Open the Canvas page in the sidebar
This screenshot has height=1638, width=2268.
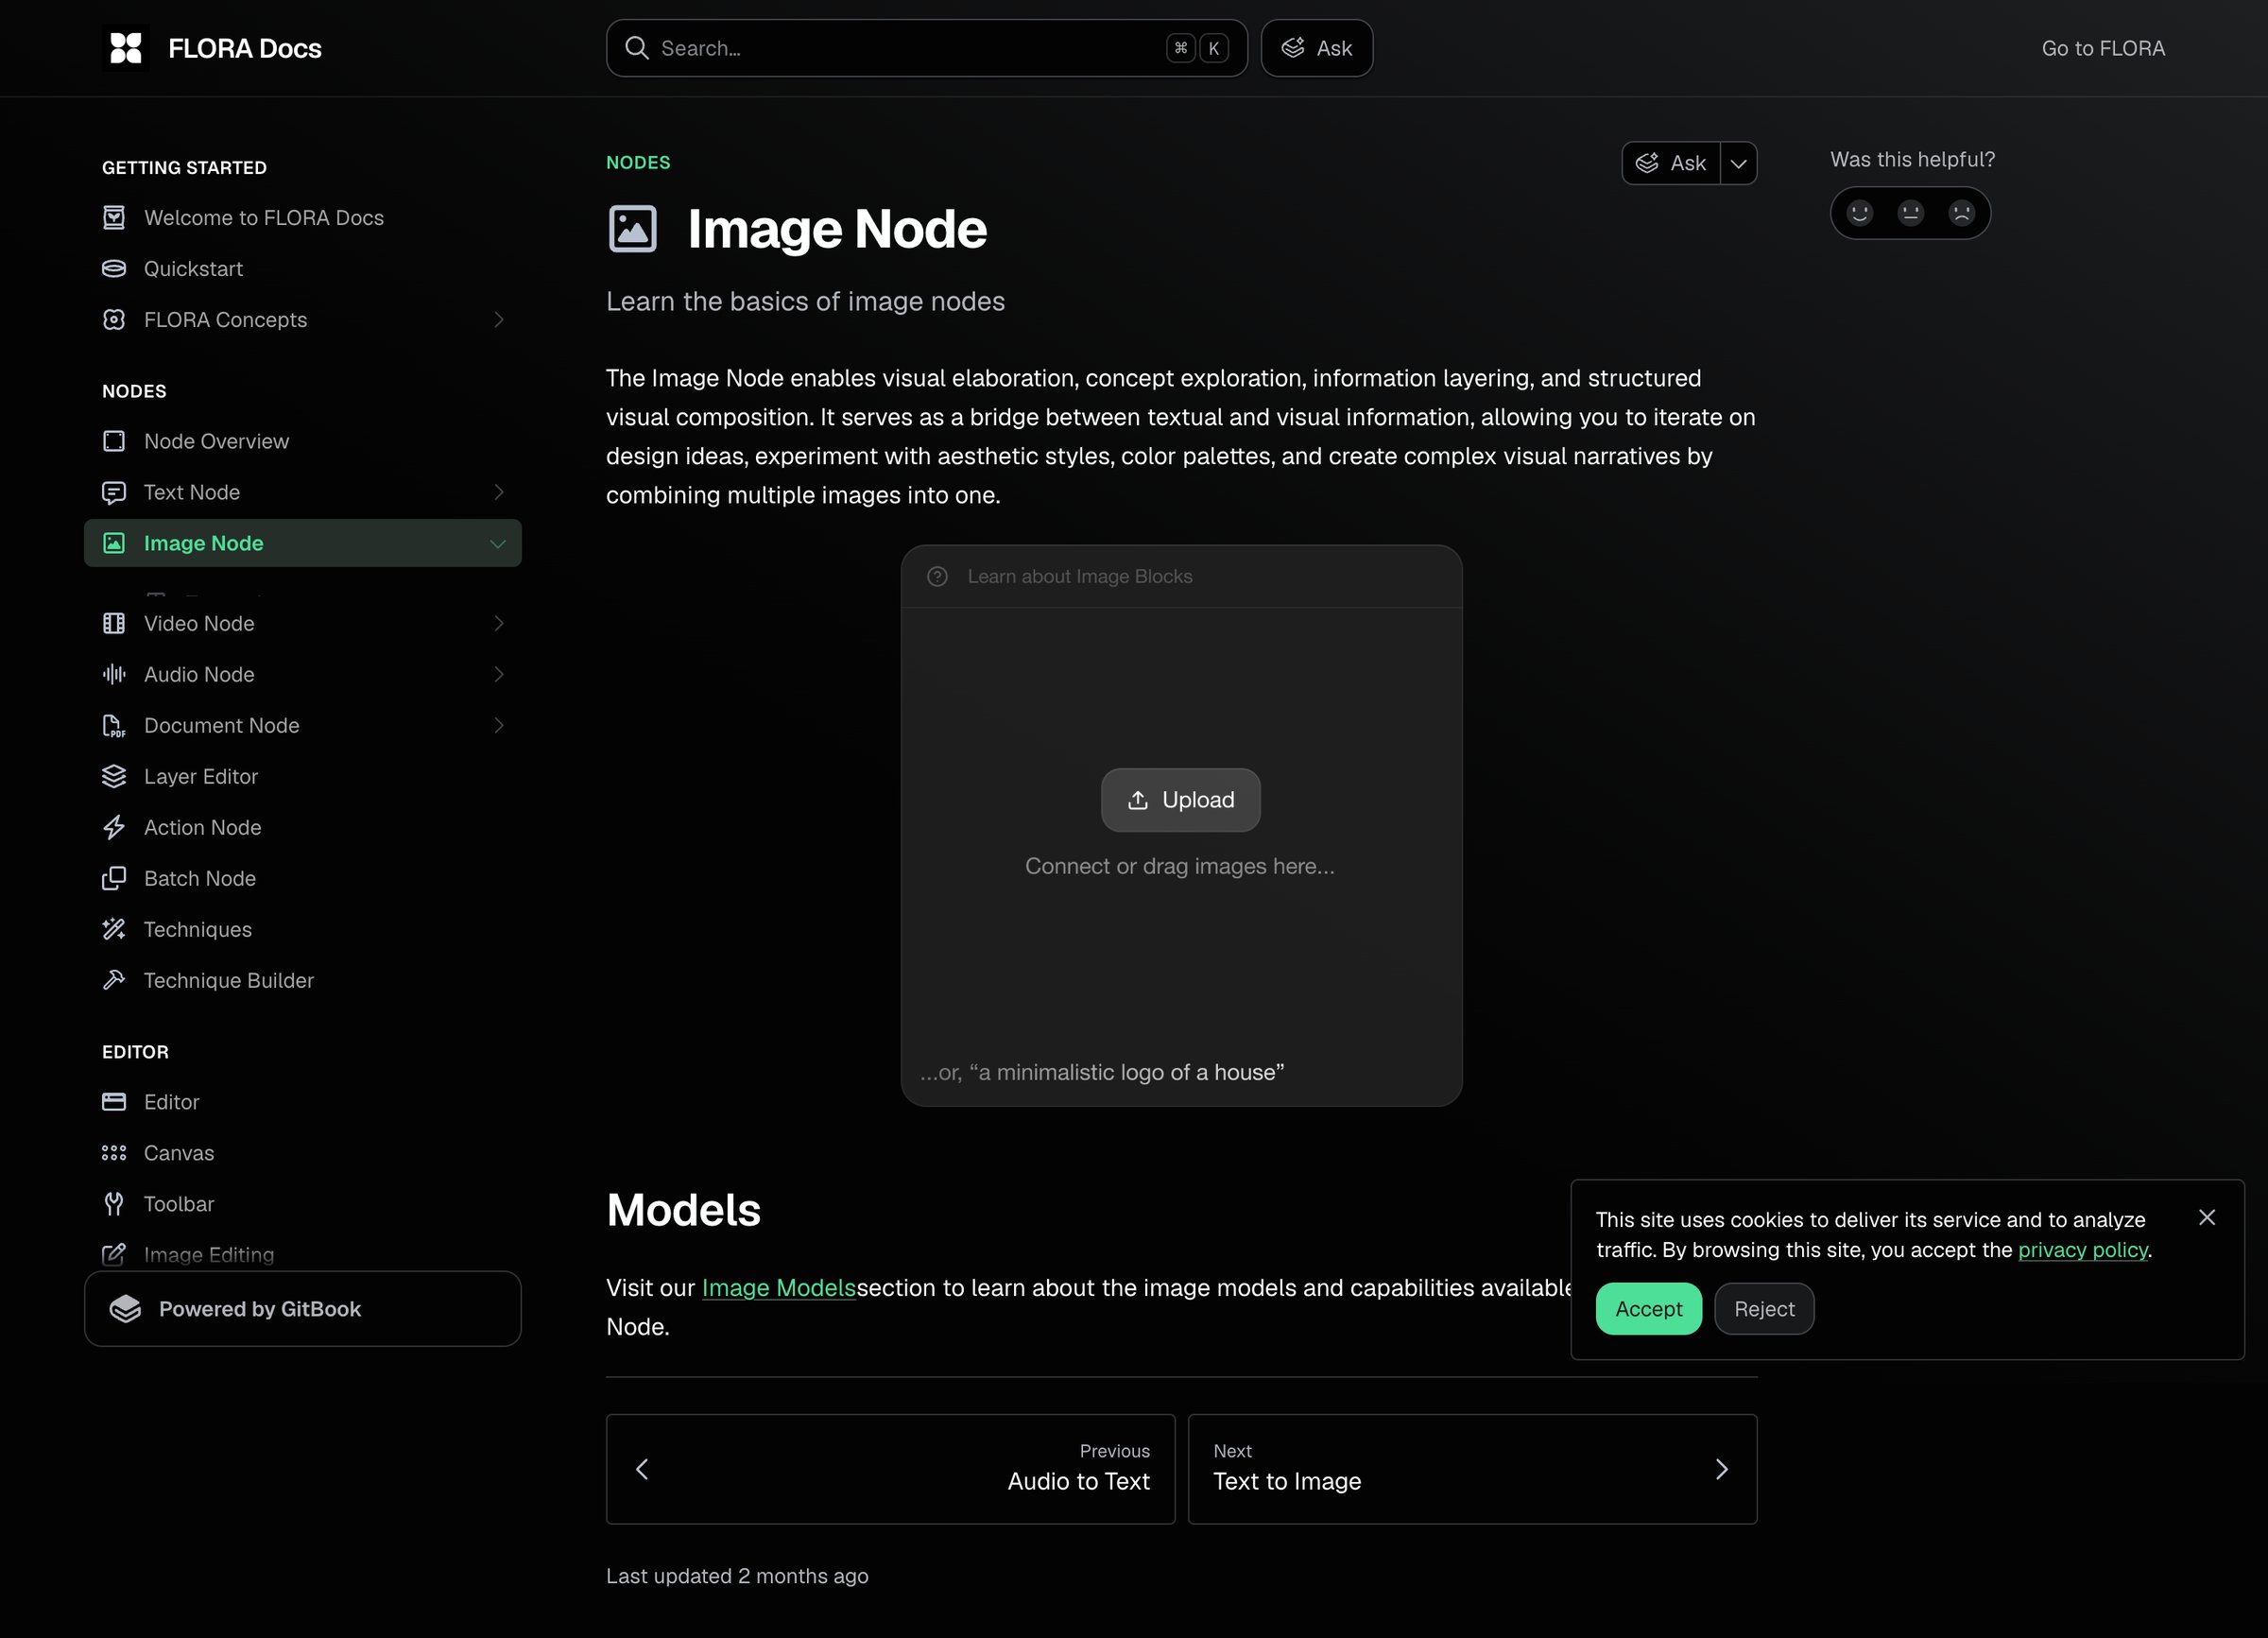(x=303, y=1152)
